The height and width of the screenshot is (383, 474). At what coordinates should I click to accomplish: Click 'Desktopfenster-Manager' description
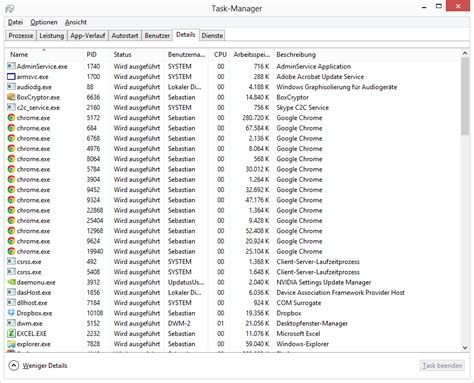(312, 323)
